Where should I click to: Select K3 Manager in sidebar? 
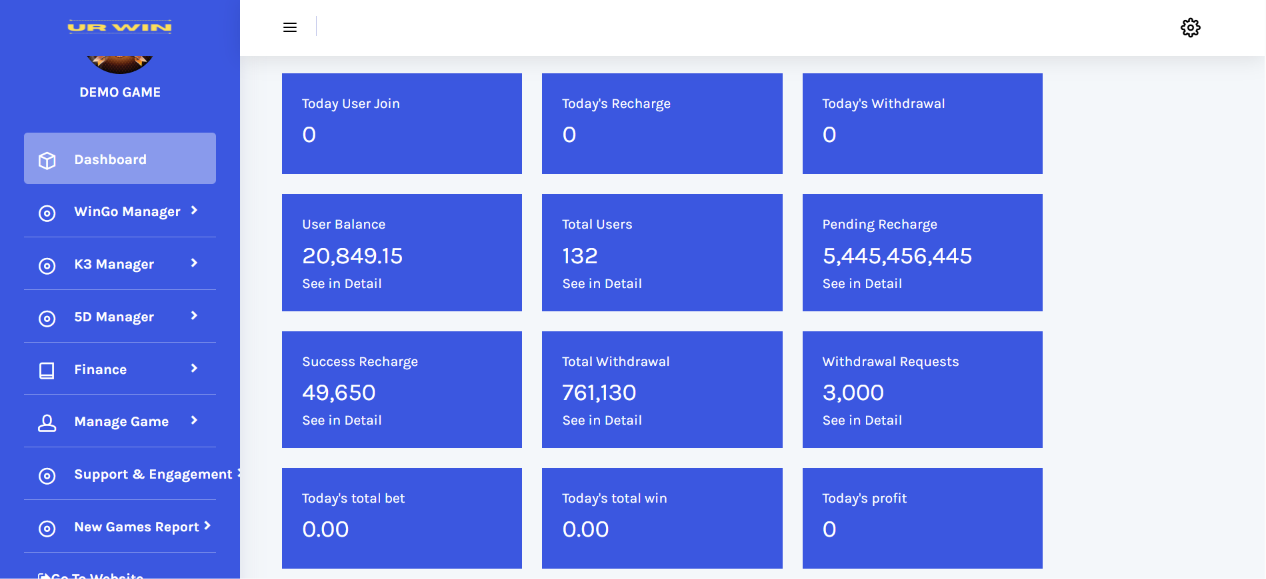[x=120, y=264]
